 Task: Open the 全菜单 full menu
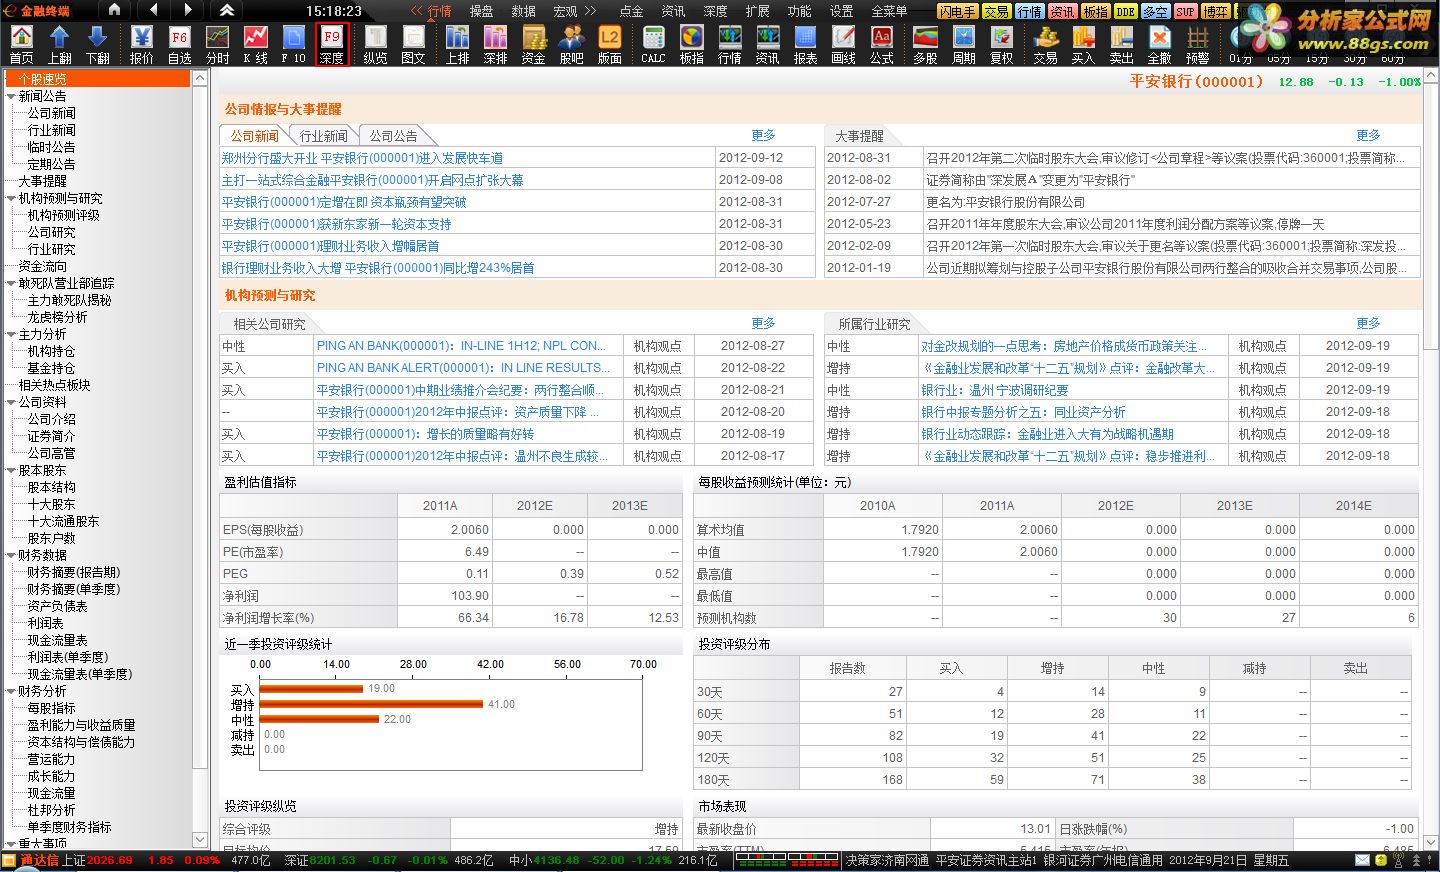[889, 11]
